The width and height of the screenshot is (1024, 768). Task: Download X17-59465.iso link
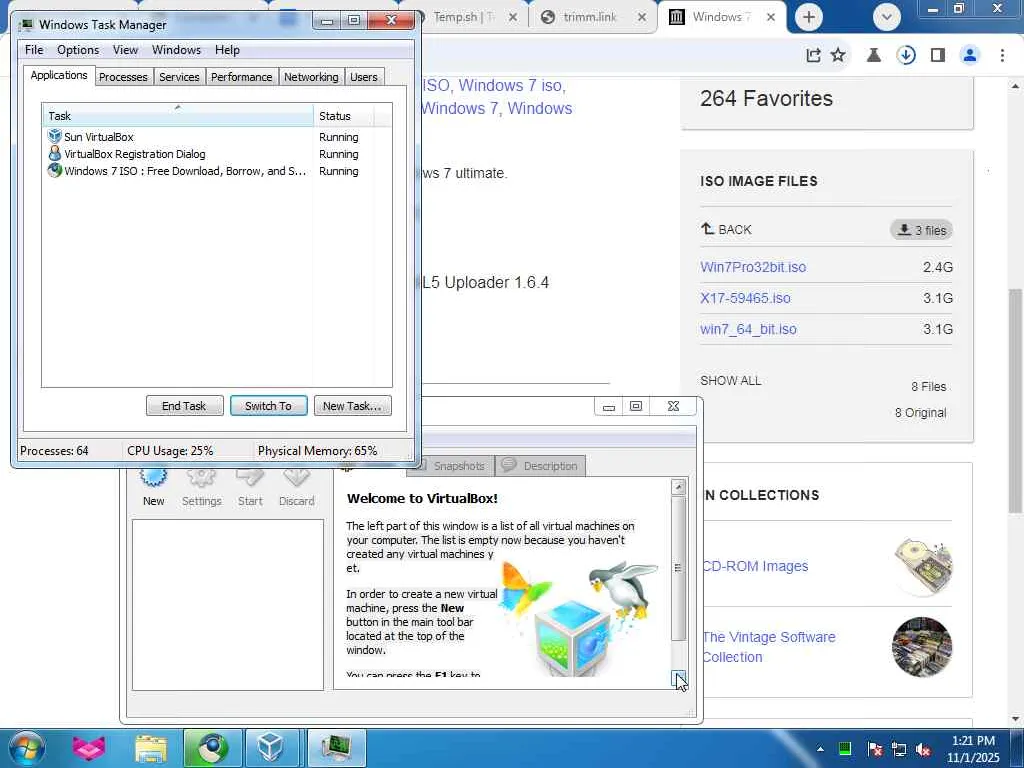(745, 298)
